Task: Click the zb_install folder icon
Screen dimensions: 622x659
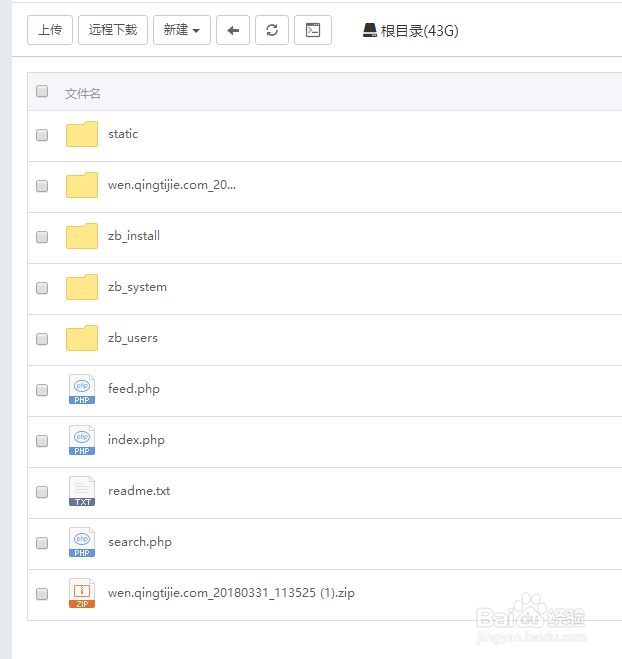Action: (x=82, y=236)
